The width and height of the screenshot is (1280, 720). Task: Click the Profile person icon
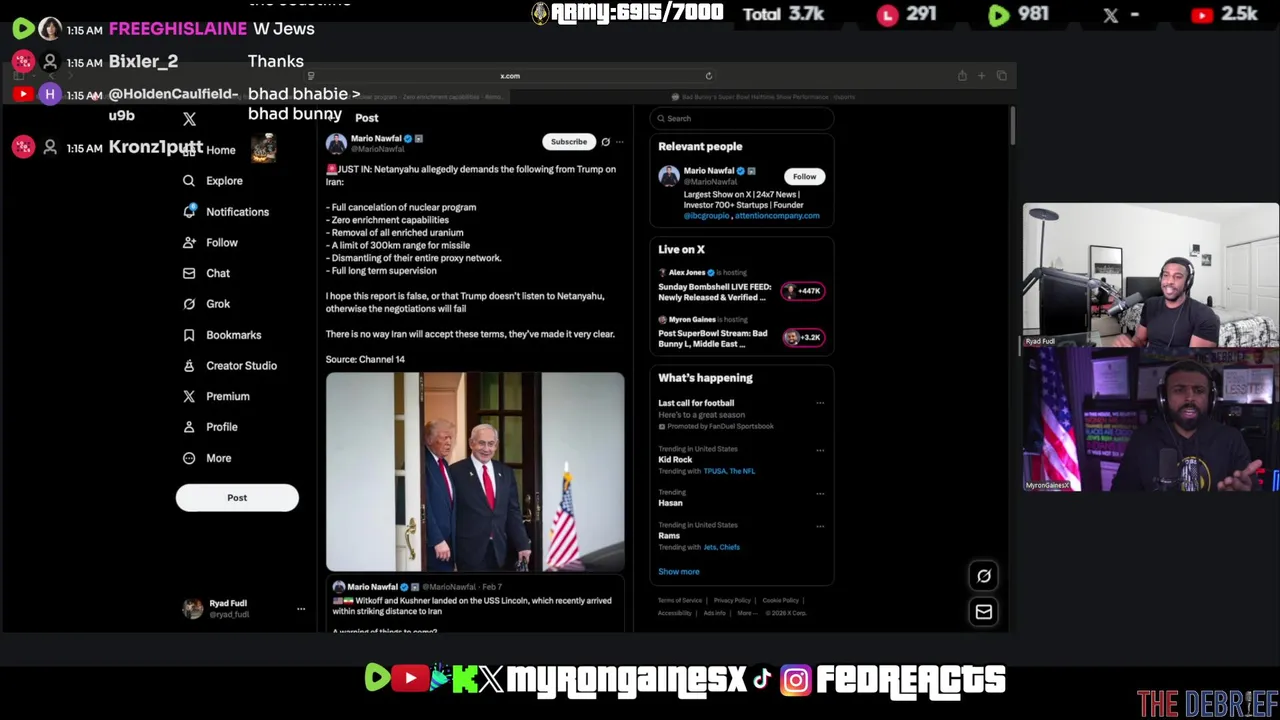189,427
